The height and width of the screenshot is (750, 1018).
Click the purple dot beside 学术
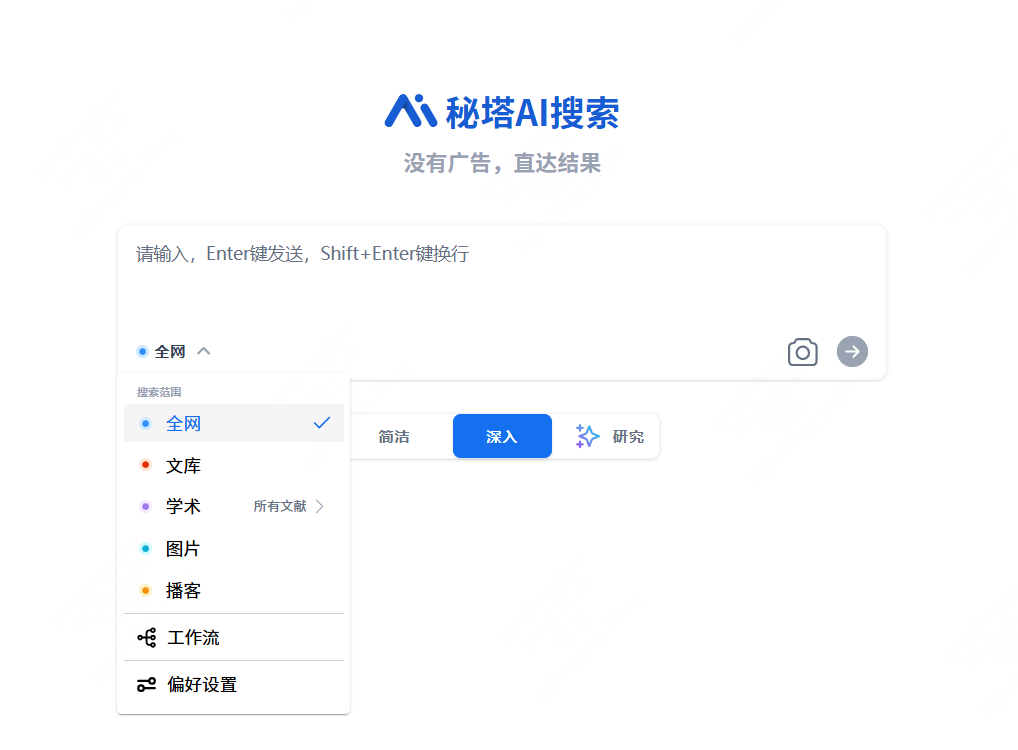pyautogui.click(x=145, y=506)
